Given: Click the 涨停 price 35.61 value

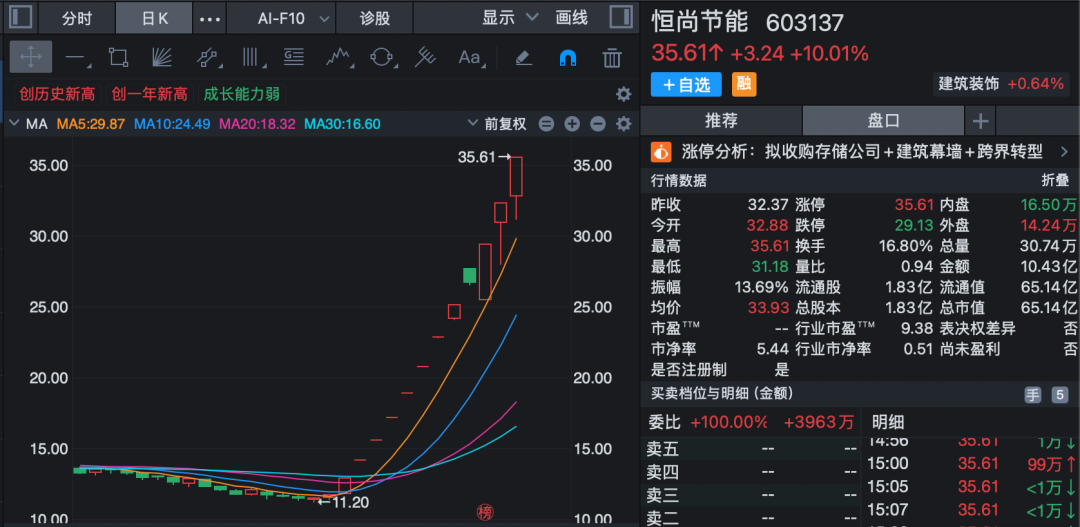Looking at the screenshot, I should coord(914,205).
